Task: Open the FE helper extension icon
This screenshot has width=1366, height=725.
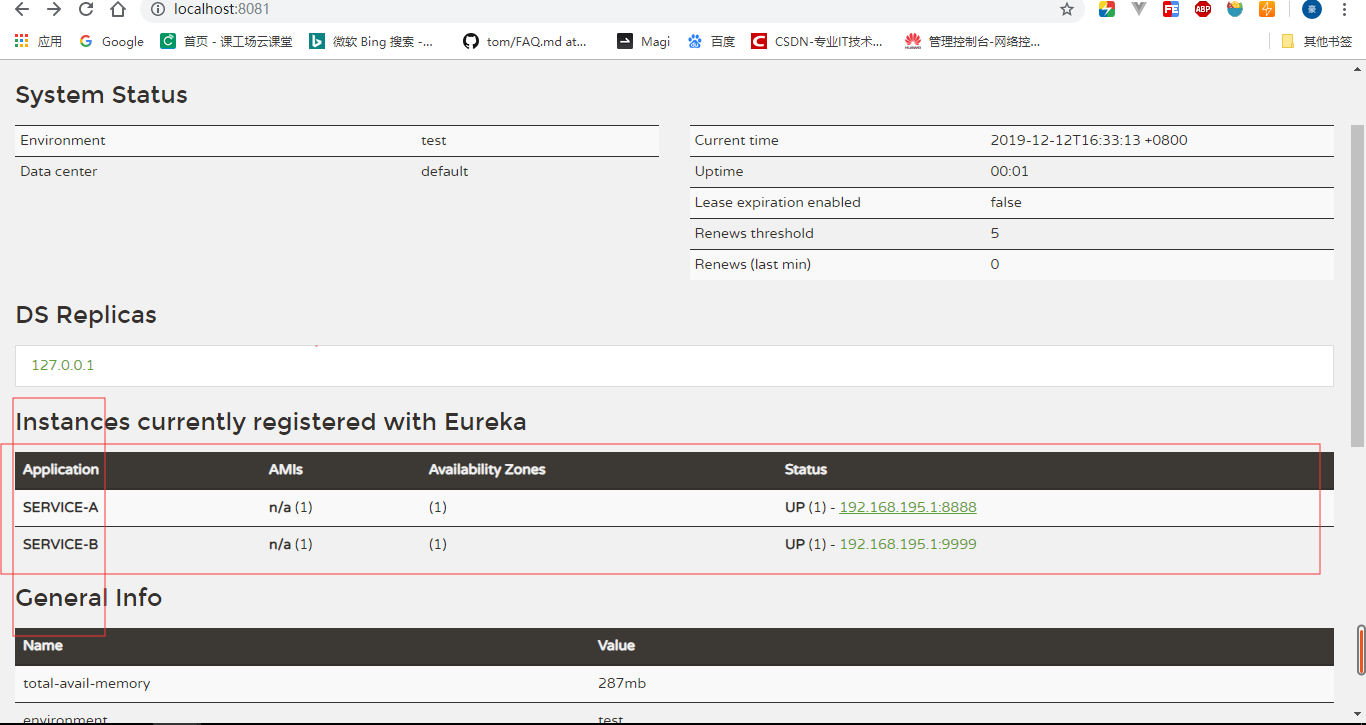Action: pos(1171,9)
